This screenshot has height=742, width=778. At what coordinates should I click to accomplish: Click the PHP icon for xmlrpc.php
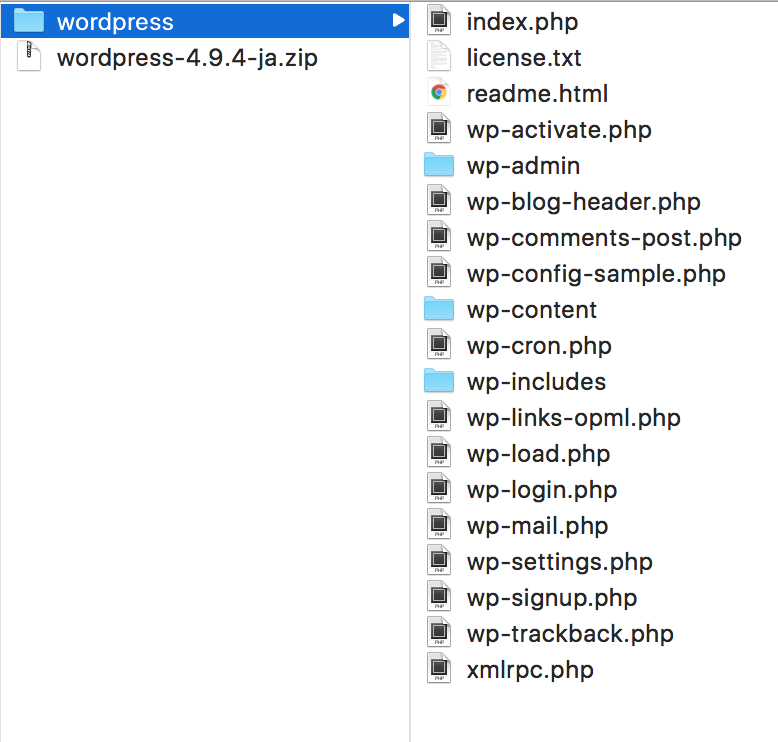(439, 669)
